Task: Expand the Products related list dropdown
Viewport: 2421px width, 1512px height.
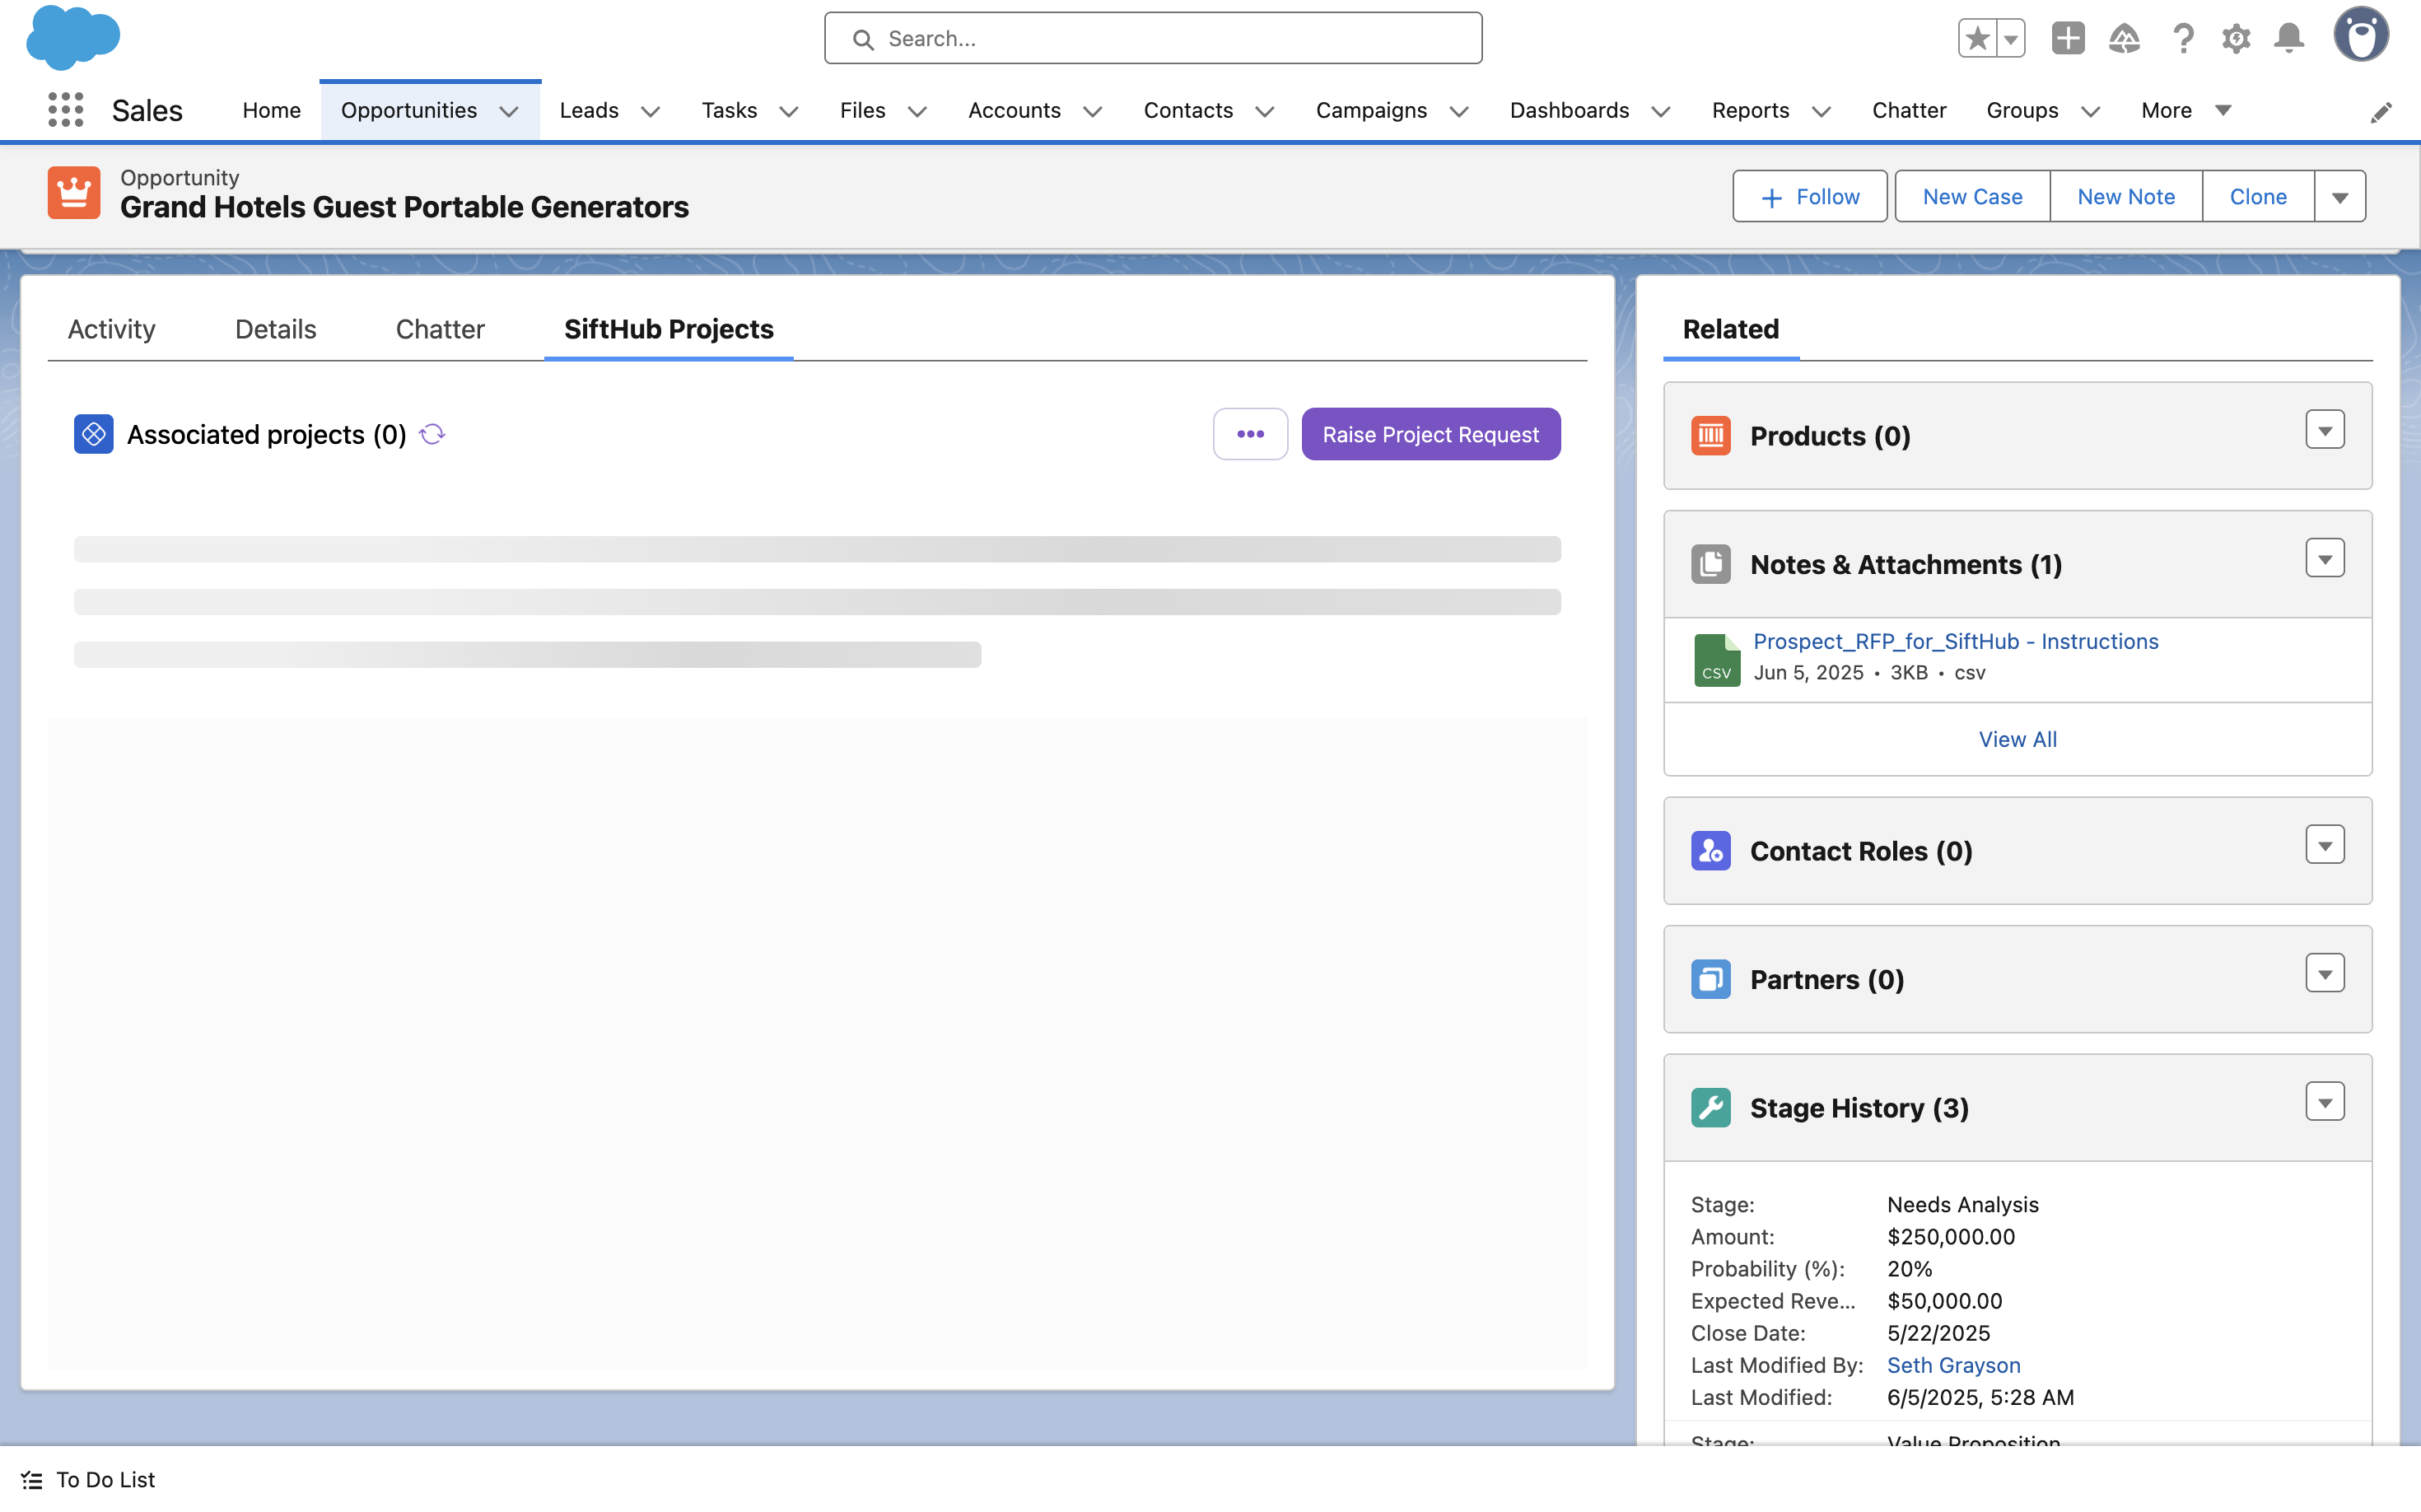Action: (x=2324, y=430)
